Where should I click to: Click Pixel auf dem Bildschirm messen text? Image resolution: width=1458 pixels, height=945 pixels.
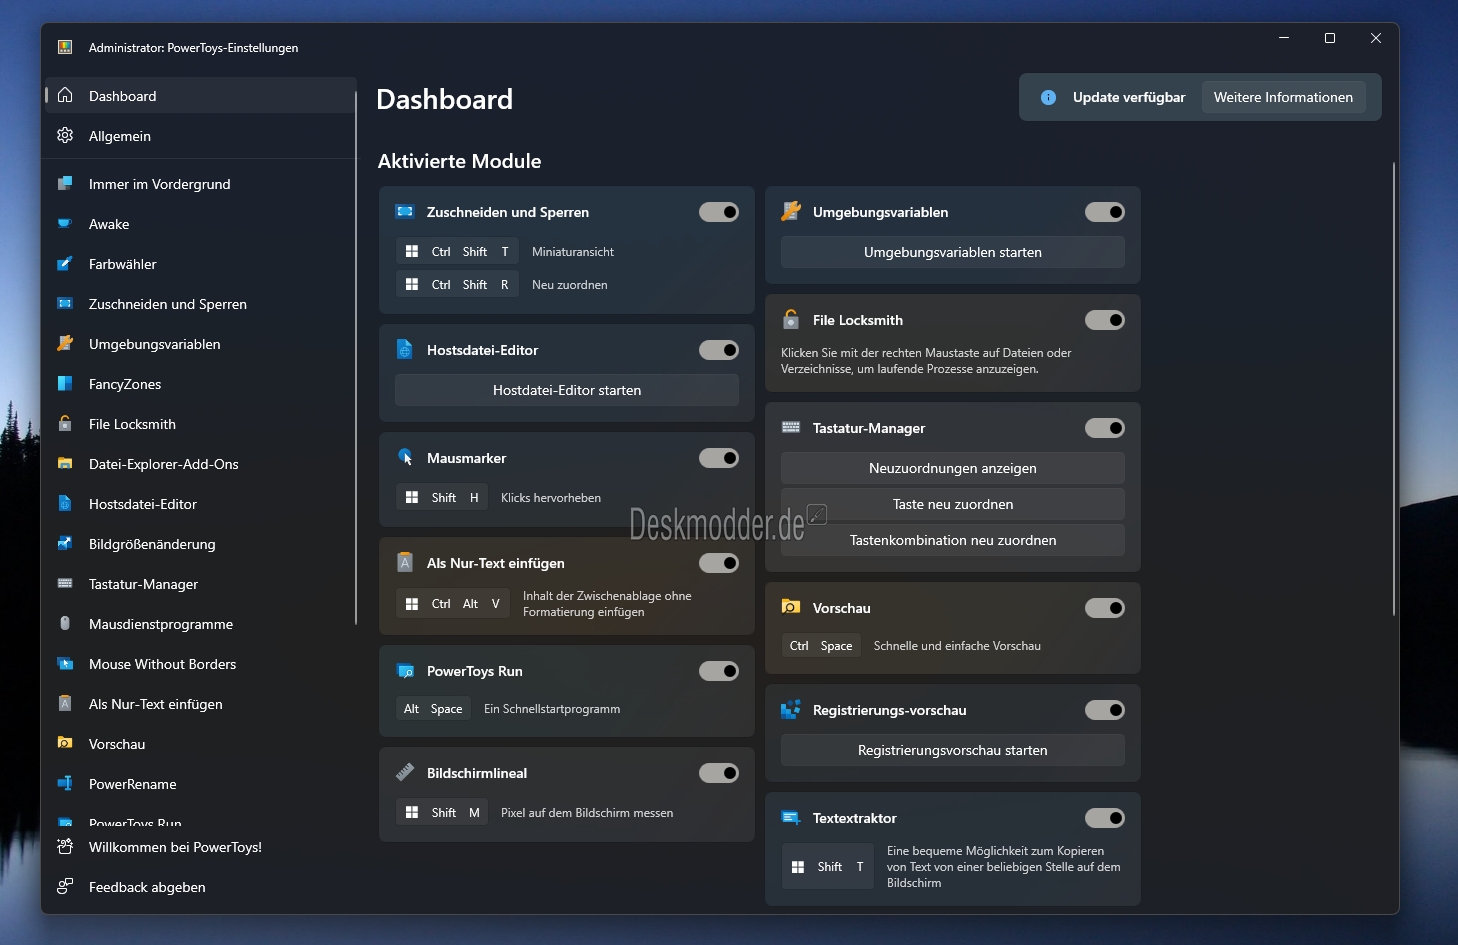pyautogui.click(x=587, y=813)
